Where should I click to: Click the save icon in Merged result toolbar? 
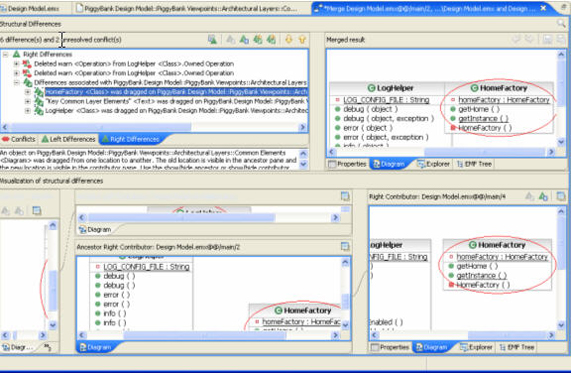547,39
